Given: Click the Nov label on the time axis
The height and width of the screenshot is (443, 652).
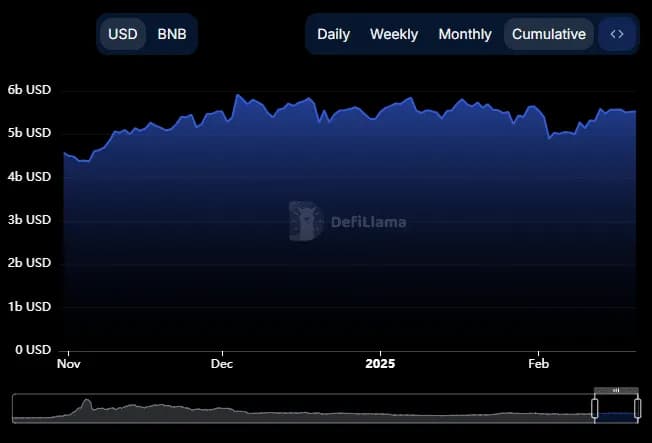Looking at the screenshot, I should tap(68, 364).
